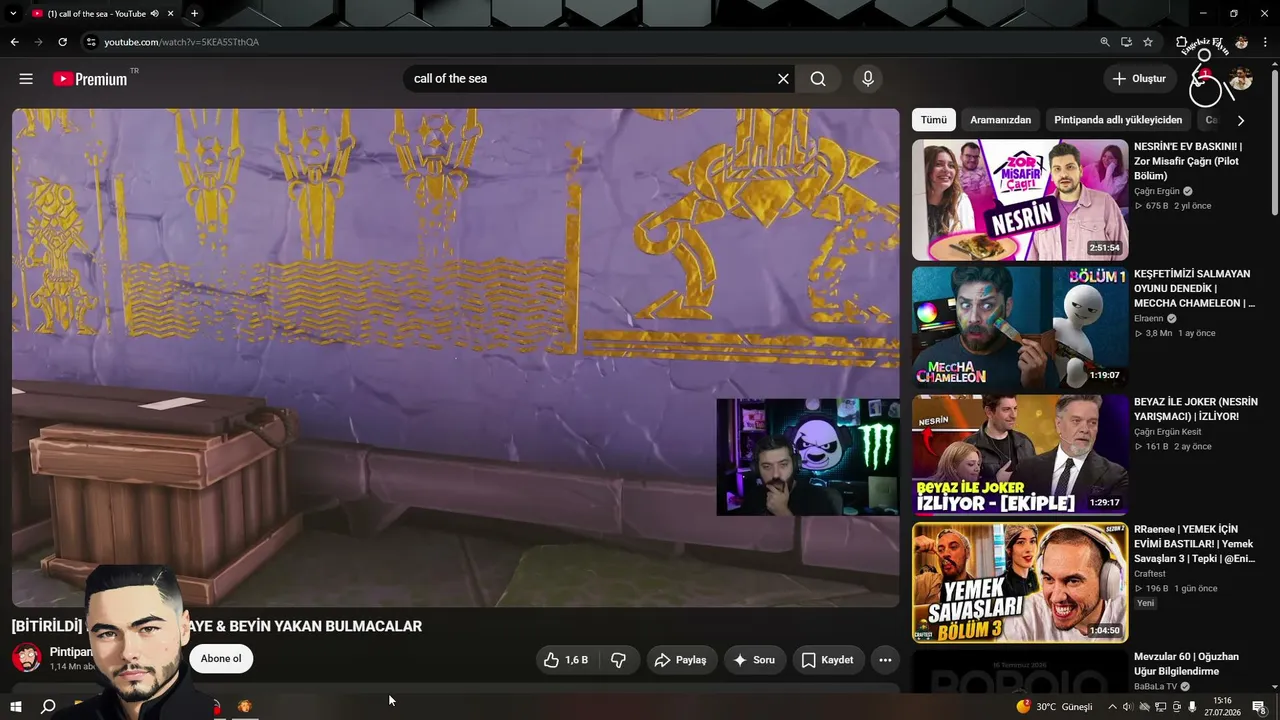1280x720 pixels.
Task: Open the YouTube account avatar menu
Action: pyautogui.click(x=1240, y=79)
